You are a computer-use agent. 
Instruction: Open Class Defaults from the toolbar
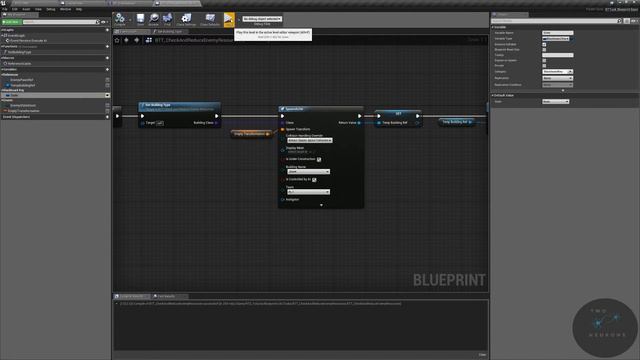210,19
